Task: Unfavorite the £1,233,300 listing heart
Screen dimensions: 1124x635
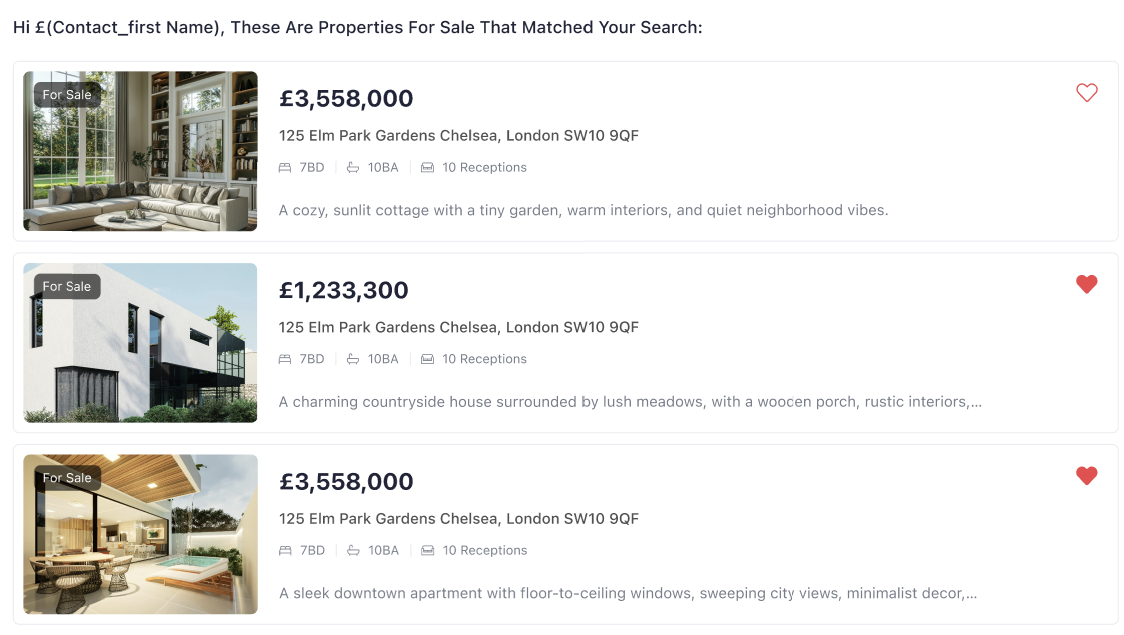Action: pyautogui.click(x=1086, y=284)
